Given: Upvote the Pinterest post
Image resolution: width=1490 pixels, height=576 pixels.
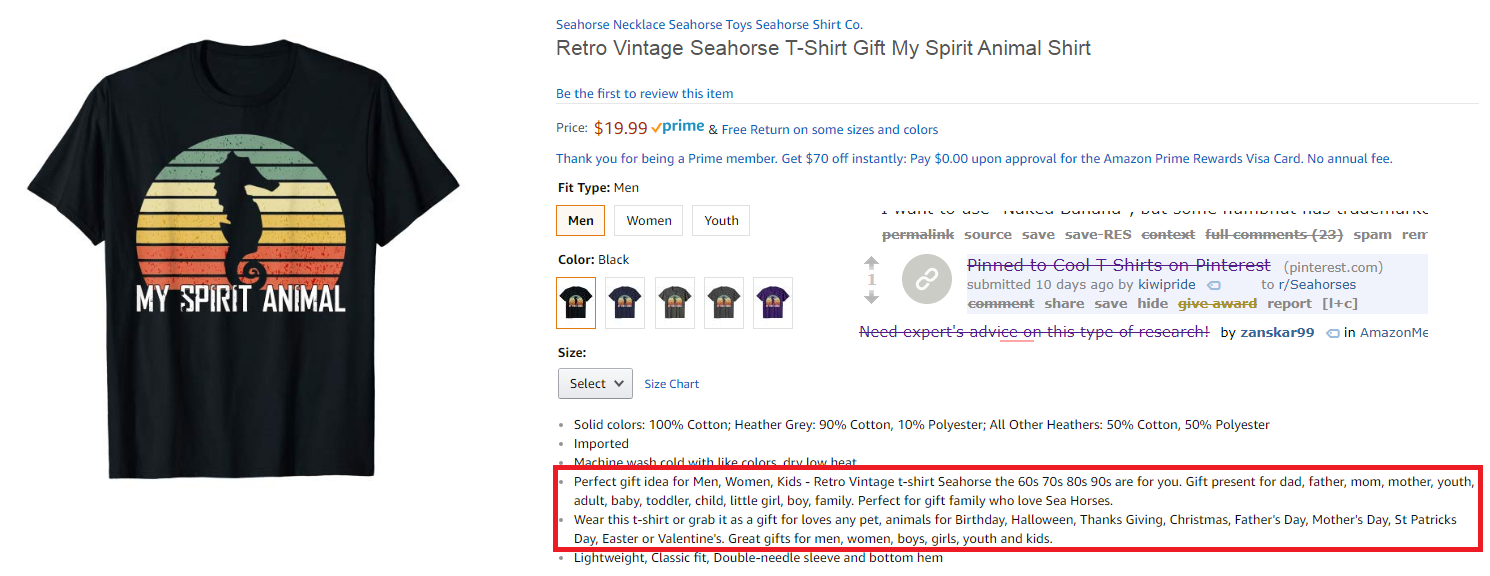Looking at the screenshot, I should pyautogui.click(x=871, y=263).
